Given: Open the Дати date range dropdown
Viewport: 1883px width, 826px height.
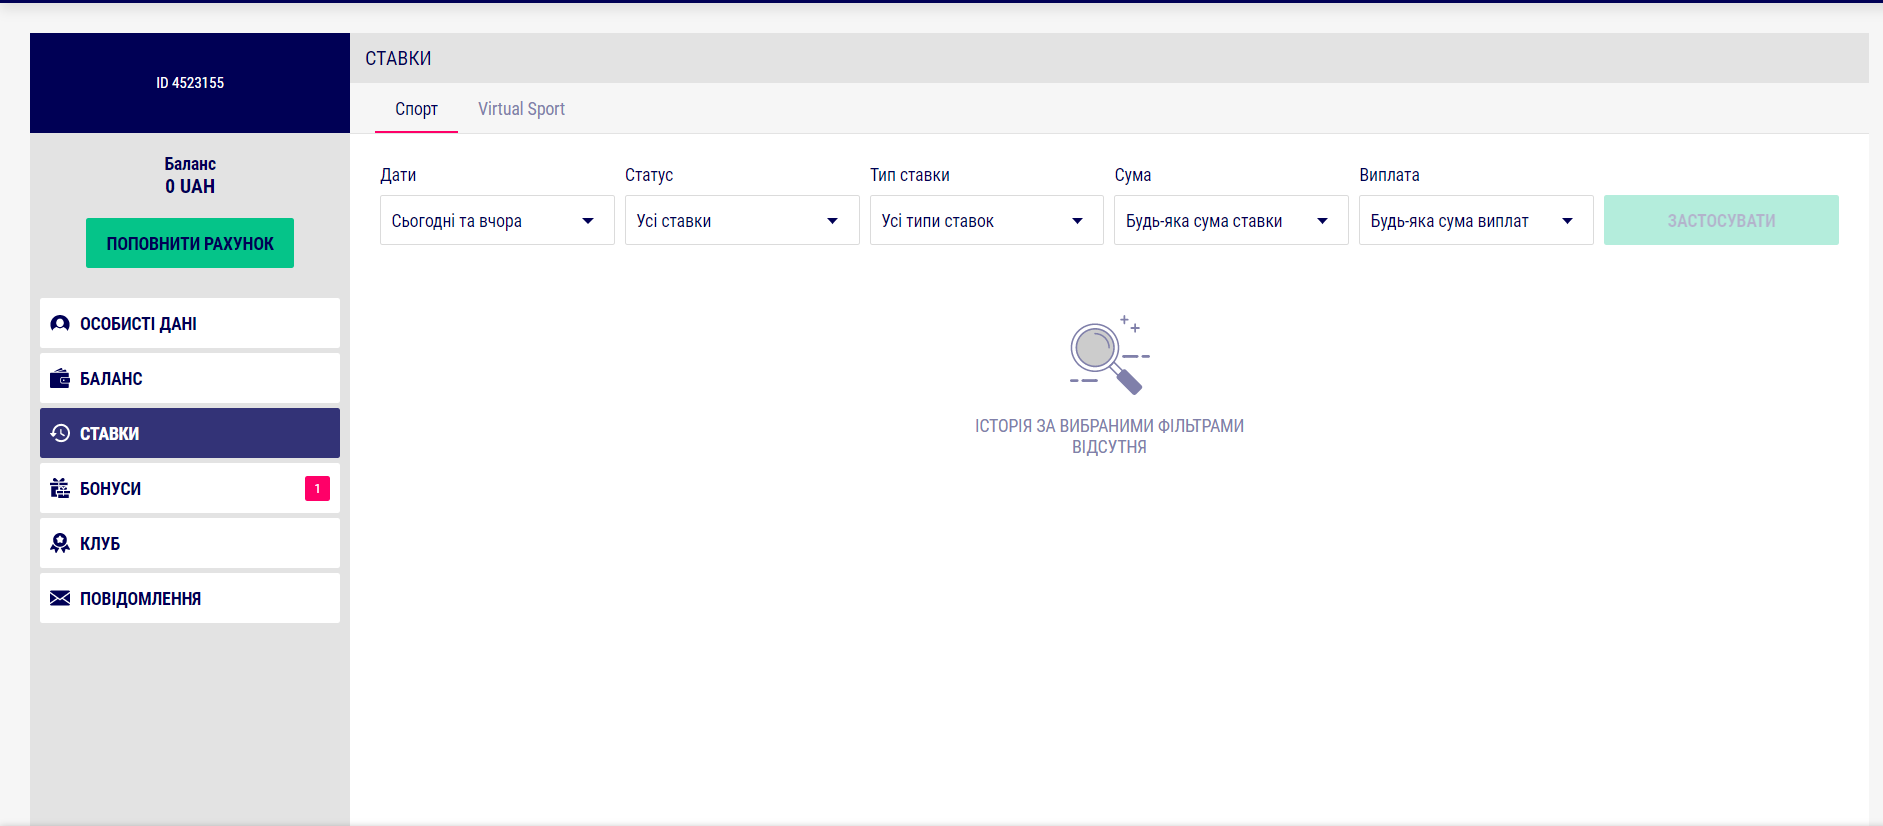Looking at the screenshot, I should (496, 221).
